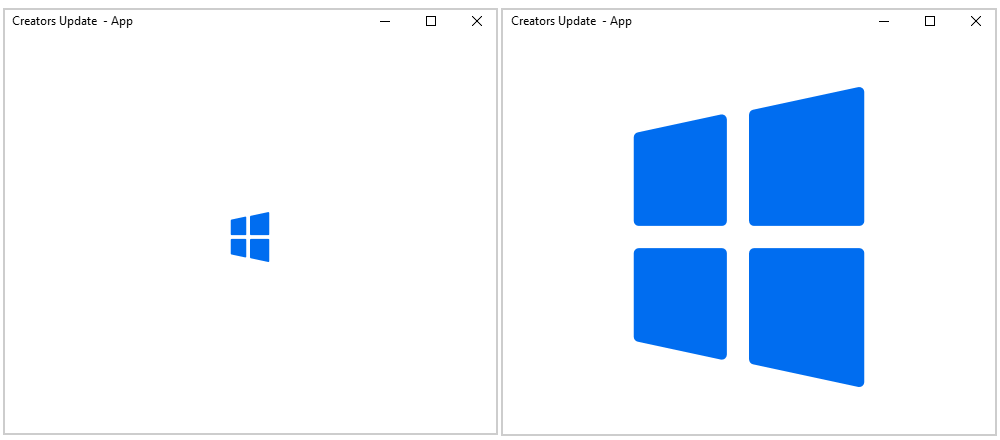Click 'Creators Update - App' title in left window
The width and height of the screenshot is (1000, 440).
(x=73, y=21)
